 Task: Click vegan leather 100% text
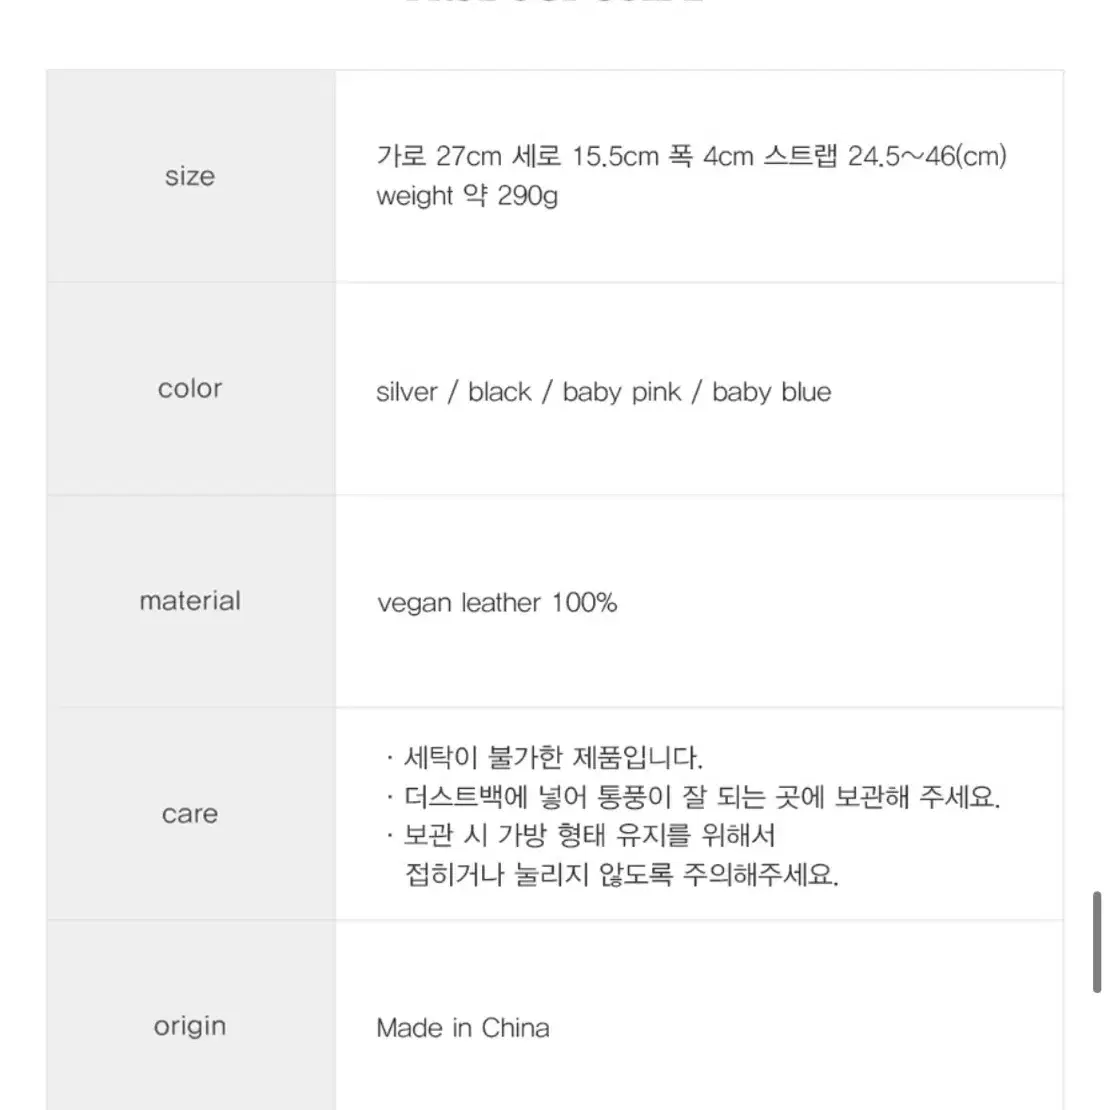click(x=497, y=603)
